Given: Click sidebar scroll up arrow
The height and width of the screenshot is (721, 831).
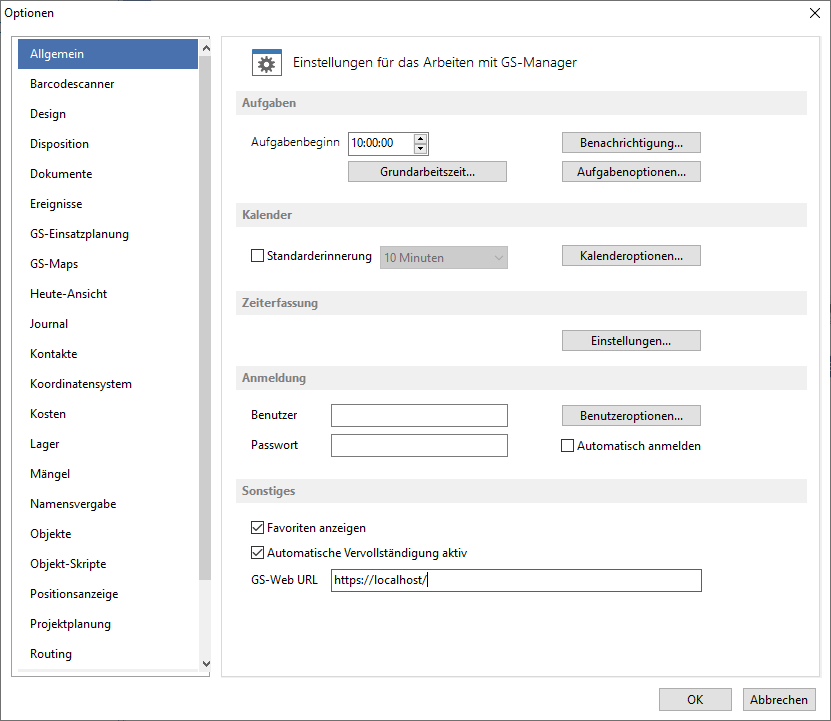Looking at the screenshot, I should (x=206, y=48).
